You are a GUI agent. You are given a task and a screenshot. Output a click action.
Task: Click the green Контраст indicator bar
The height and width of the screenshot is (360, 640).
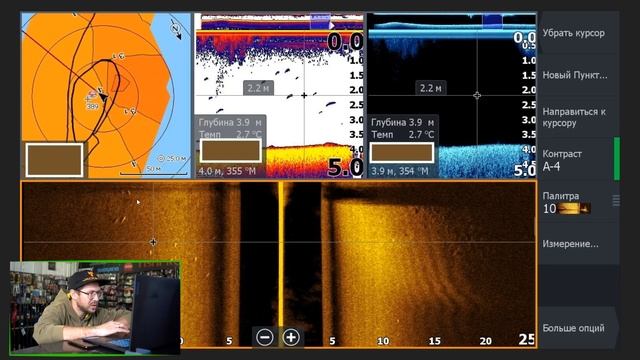[x=617, y=159]
